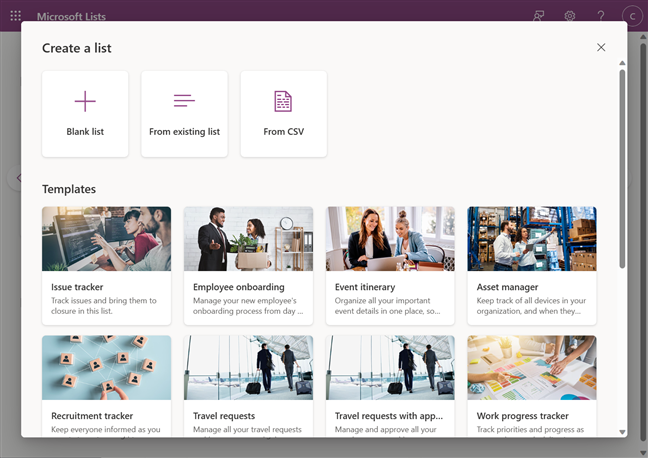Click the scrollbar up arrow
The image size is (648, 458).
(x=622, y=64)
